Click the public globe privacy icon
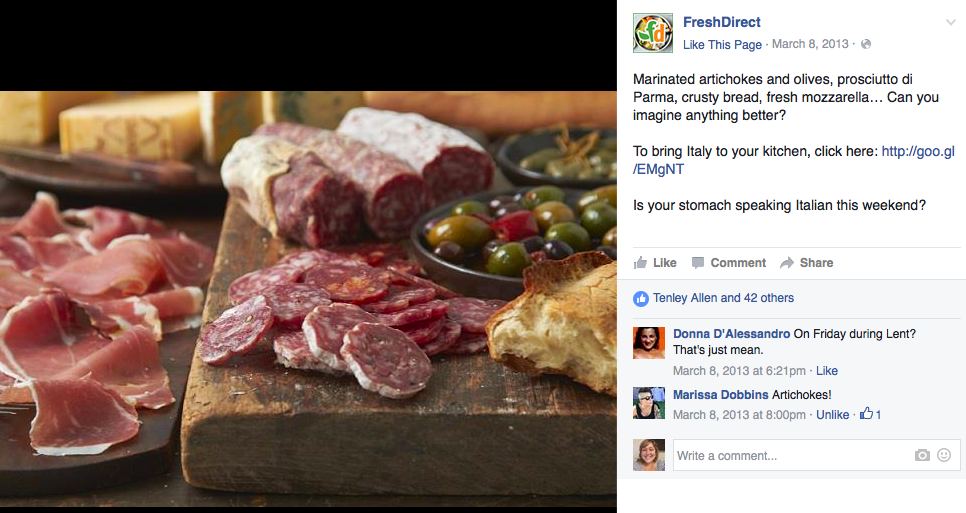Image resolution: width=966 pixels, height=513 pixels. [866, 44]
